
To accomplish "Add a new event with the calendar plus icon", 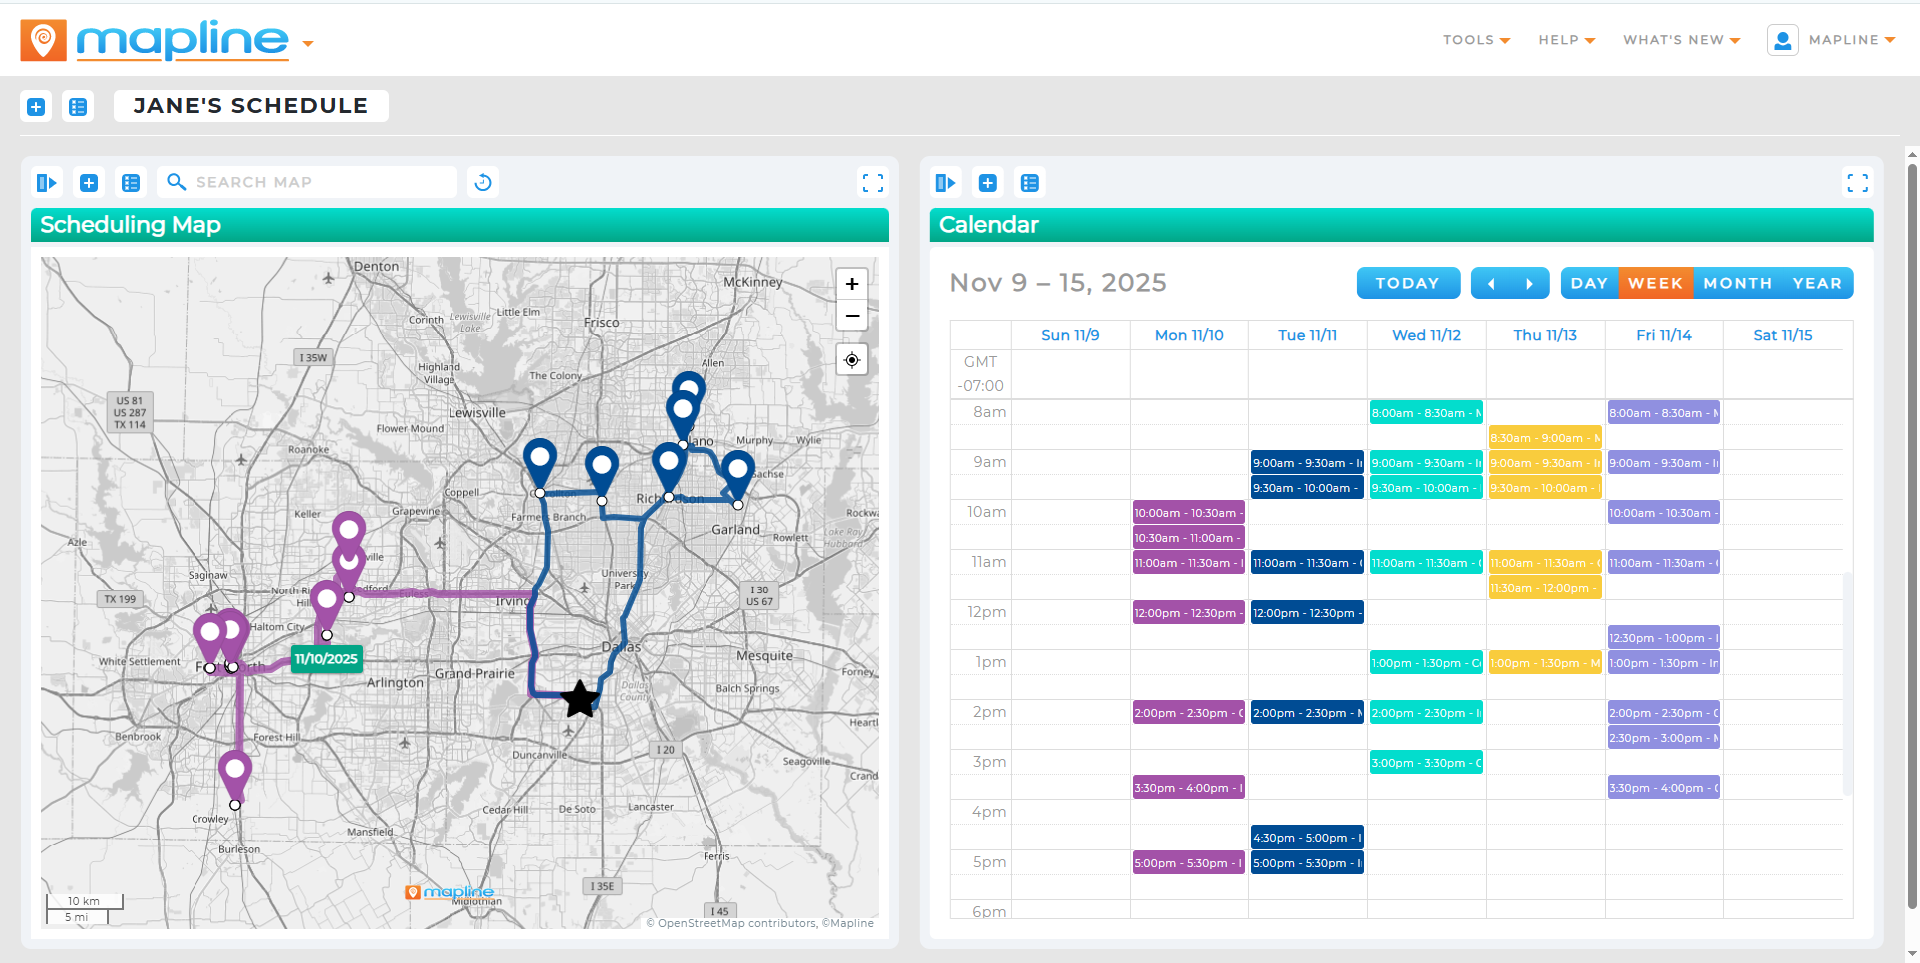I will coord(988,182).
